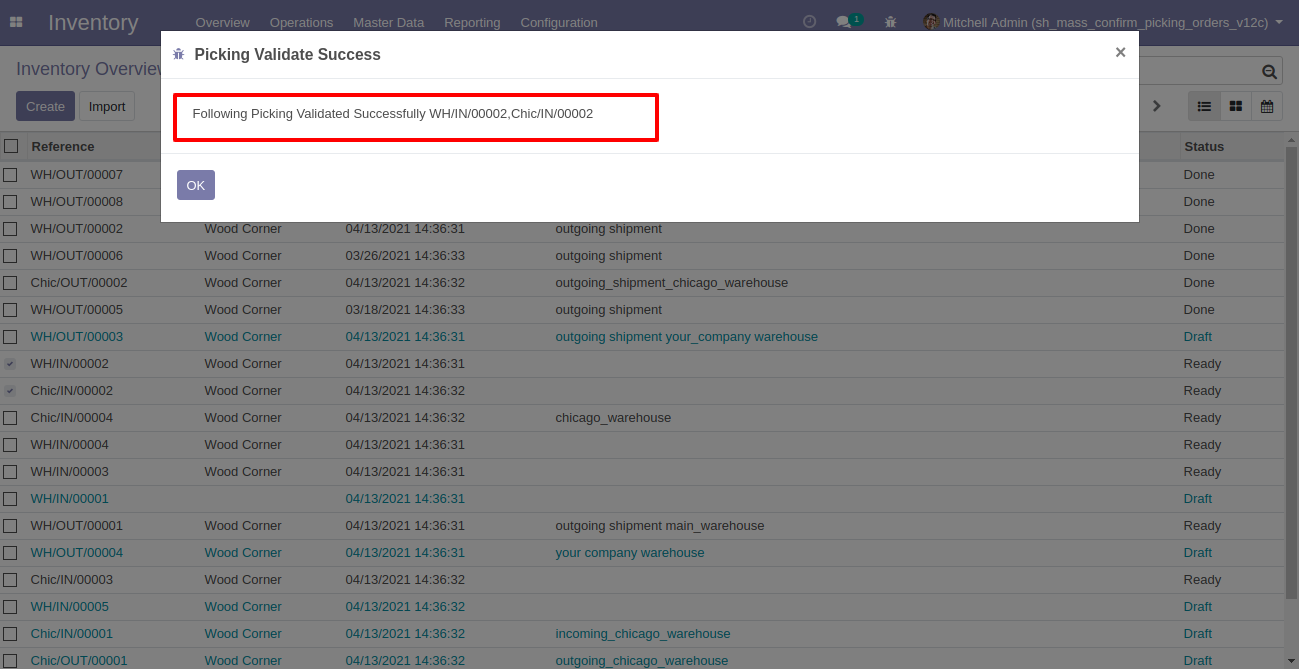Click reference Chic/IN/00003
This screenshot has height=669, width=1299.
[72, 579]
